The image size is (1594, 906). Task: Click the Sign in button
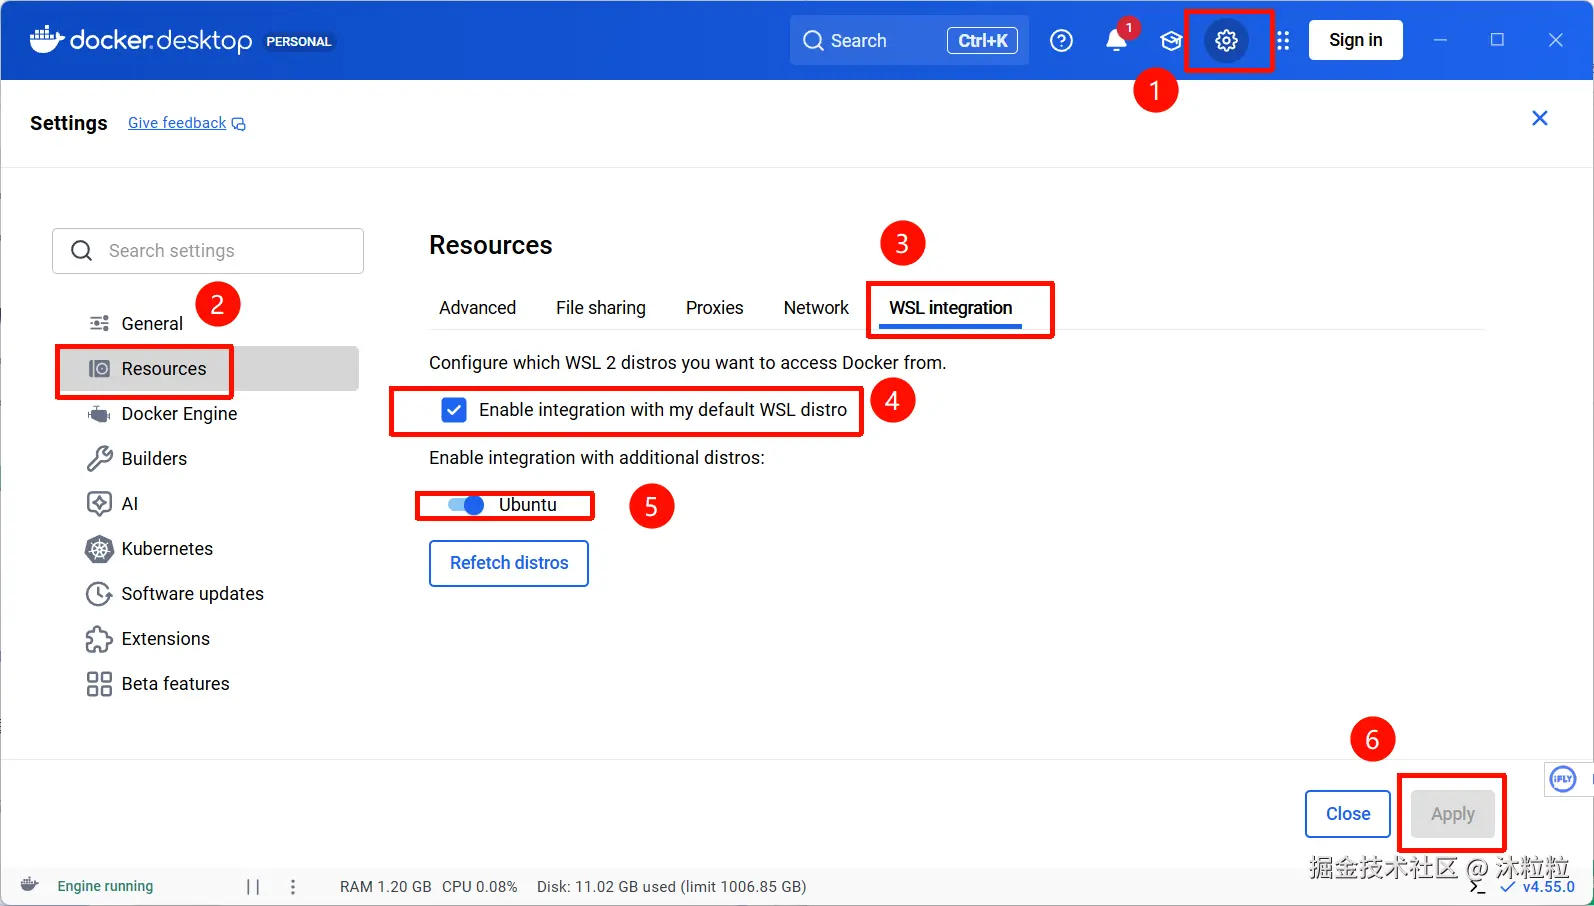[x=1356, y=40]
